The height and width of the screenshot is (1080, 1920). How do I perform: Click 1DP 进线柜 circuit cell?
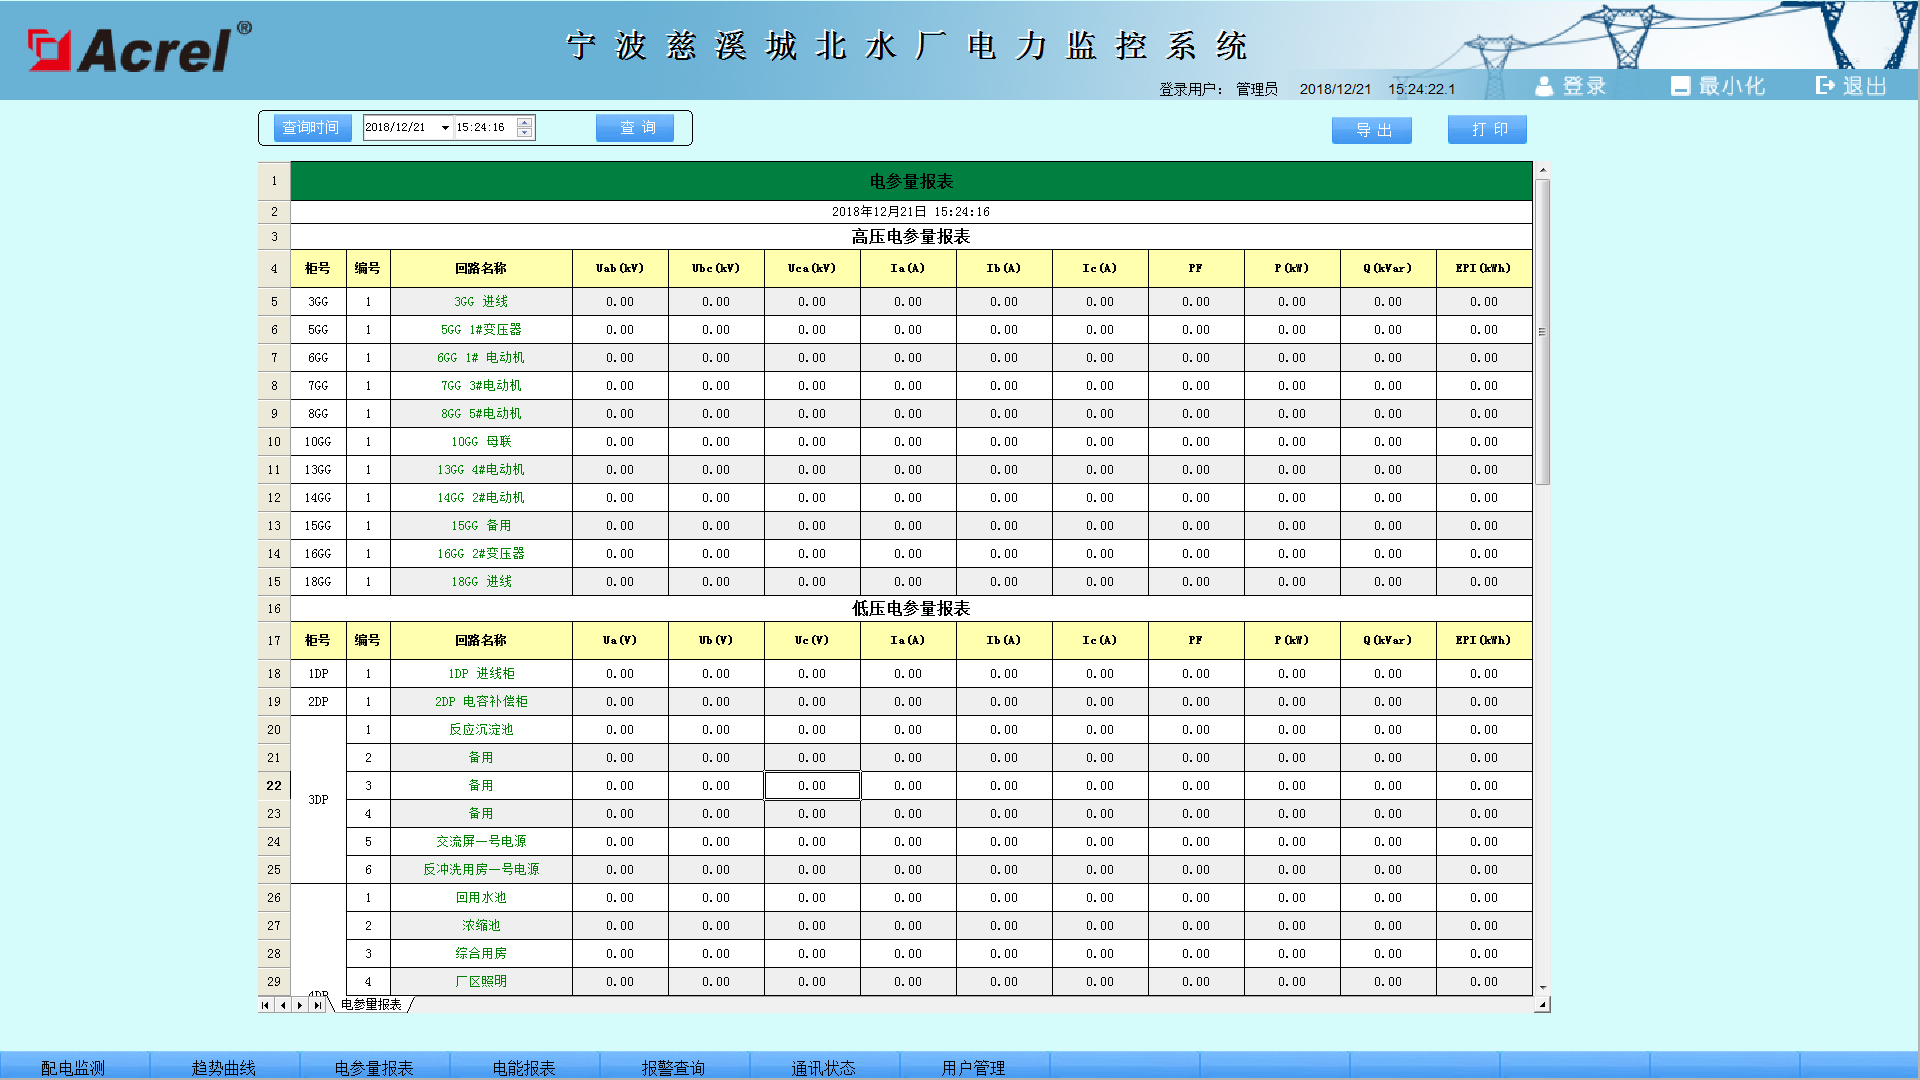[x=481, y=674]
